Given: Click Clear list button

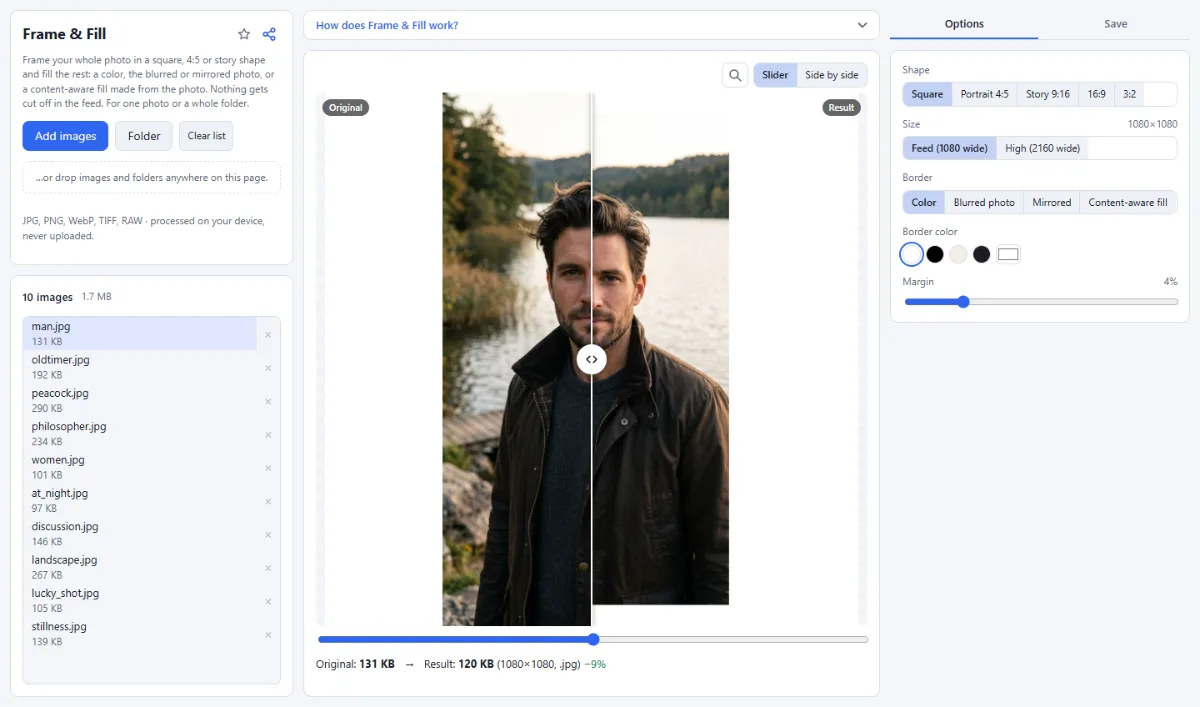Looking at the screenshot, I should [206, 136].
